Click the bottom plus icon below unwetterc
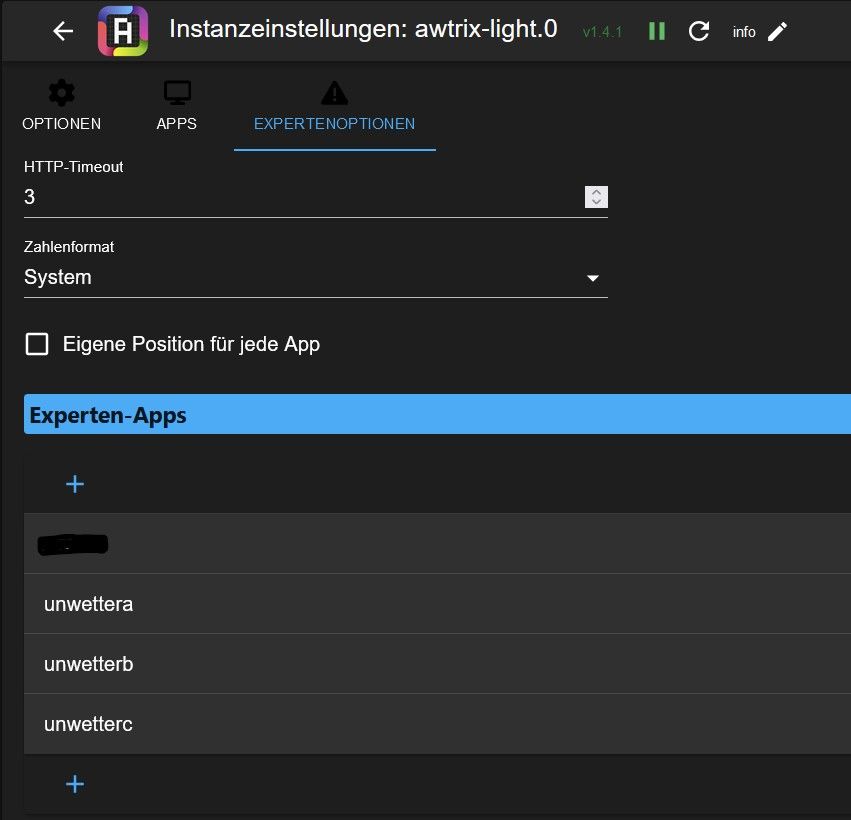 [75, 784]
